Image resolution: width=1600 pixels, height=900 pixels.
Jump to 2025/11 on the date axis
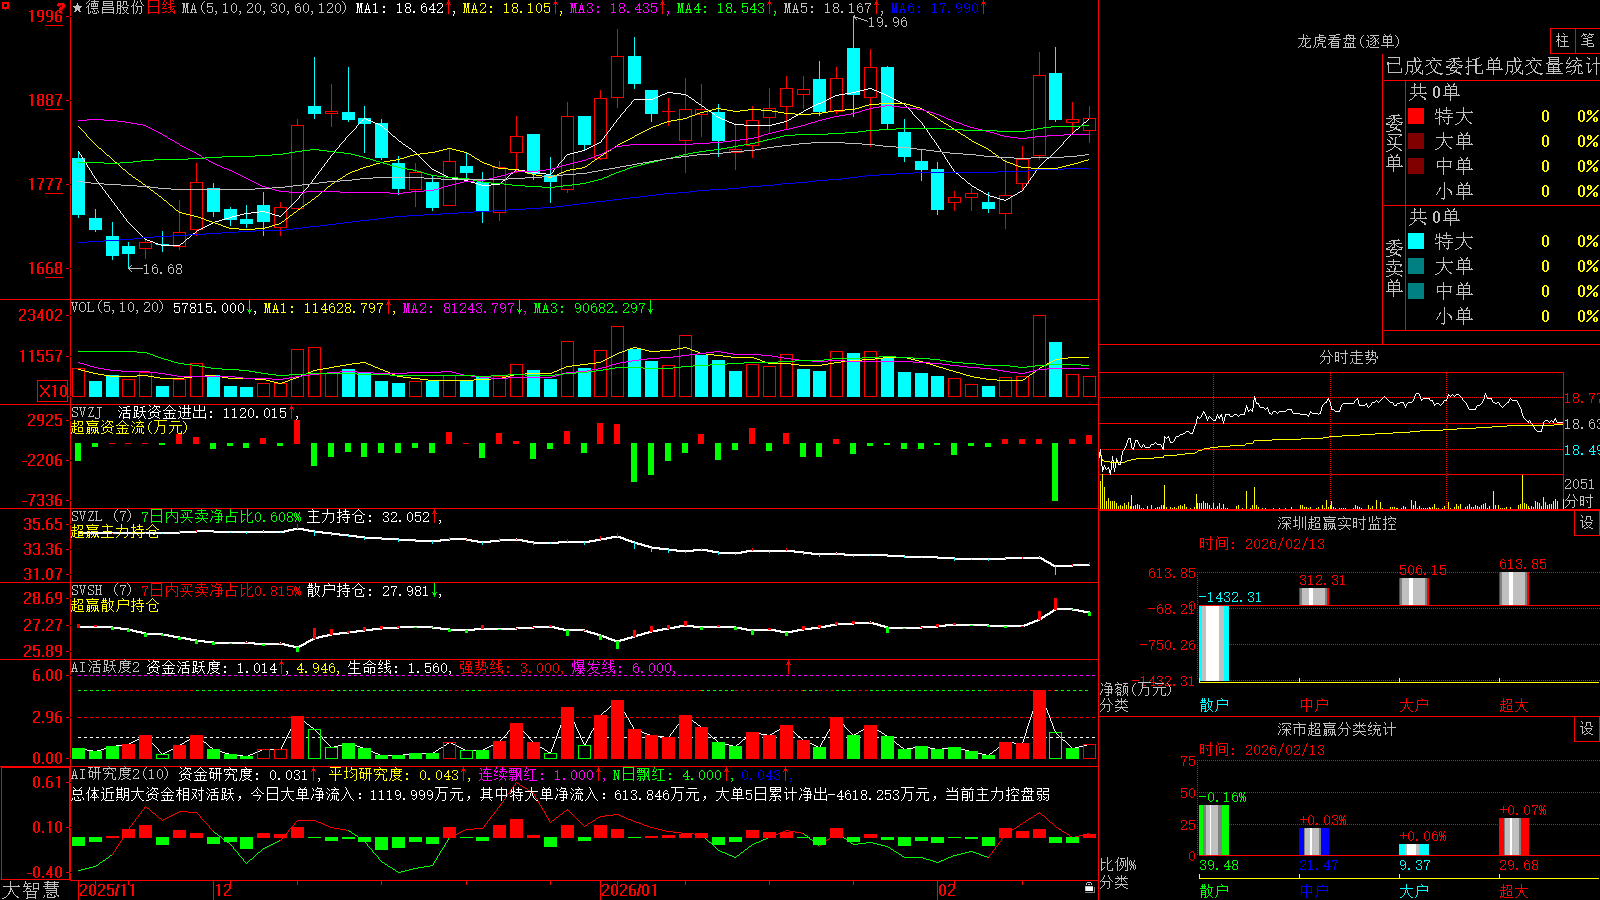coord(107,890)
